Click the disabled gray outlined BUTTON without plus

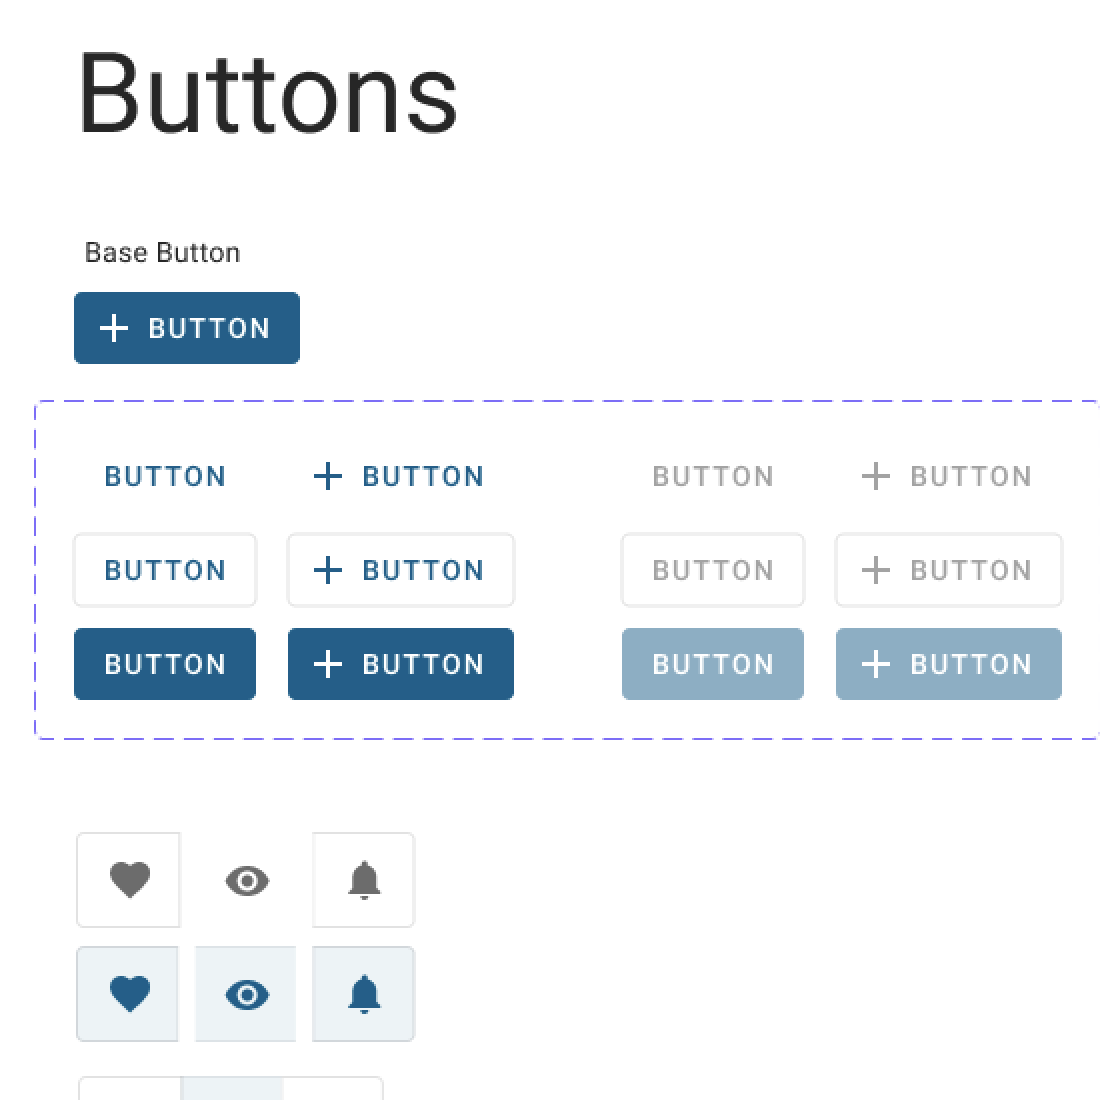713,570
